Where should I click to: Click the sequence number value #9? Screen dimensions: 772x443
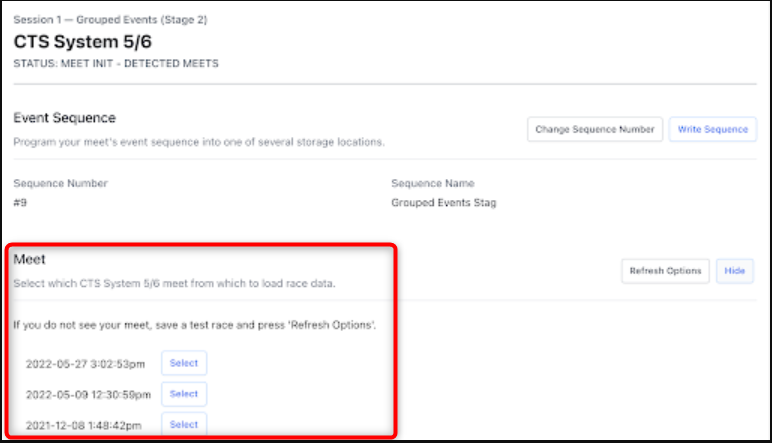click(20, 203)
